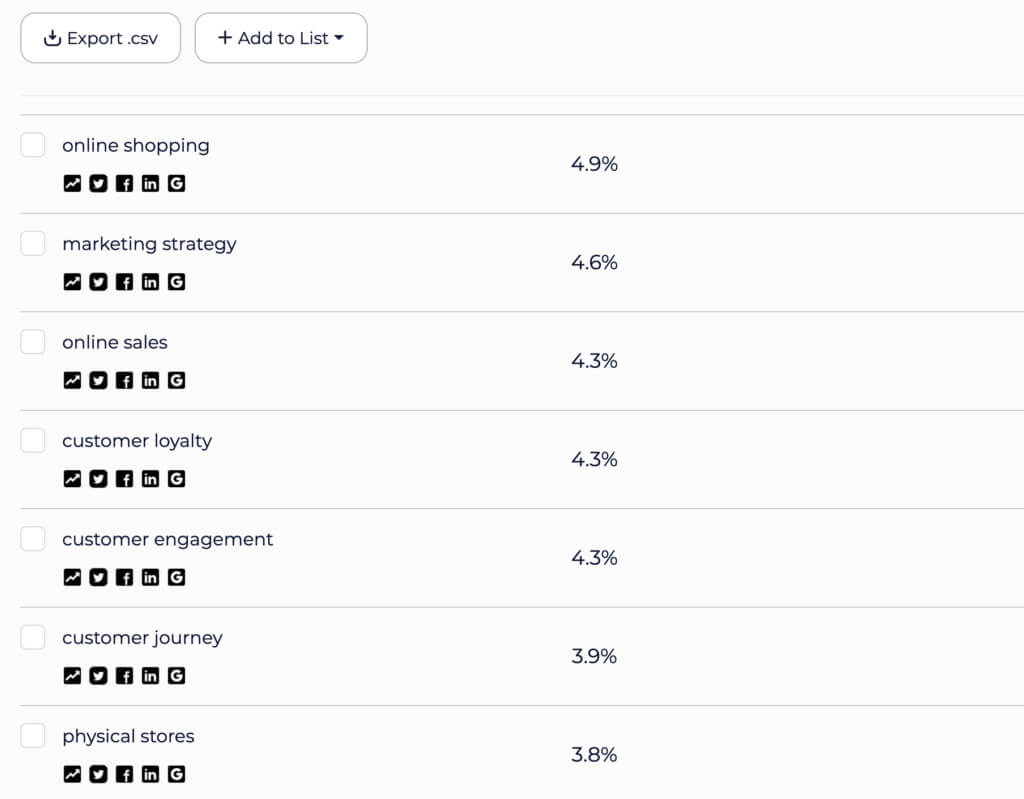The width and height of the screenshot is (1024, 799).
Task: Click the 4.9% value for online shopping
Action: 594,164
